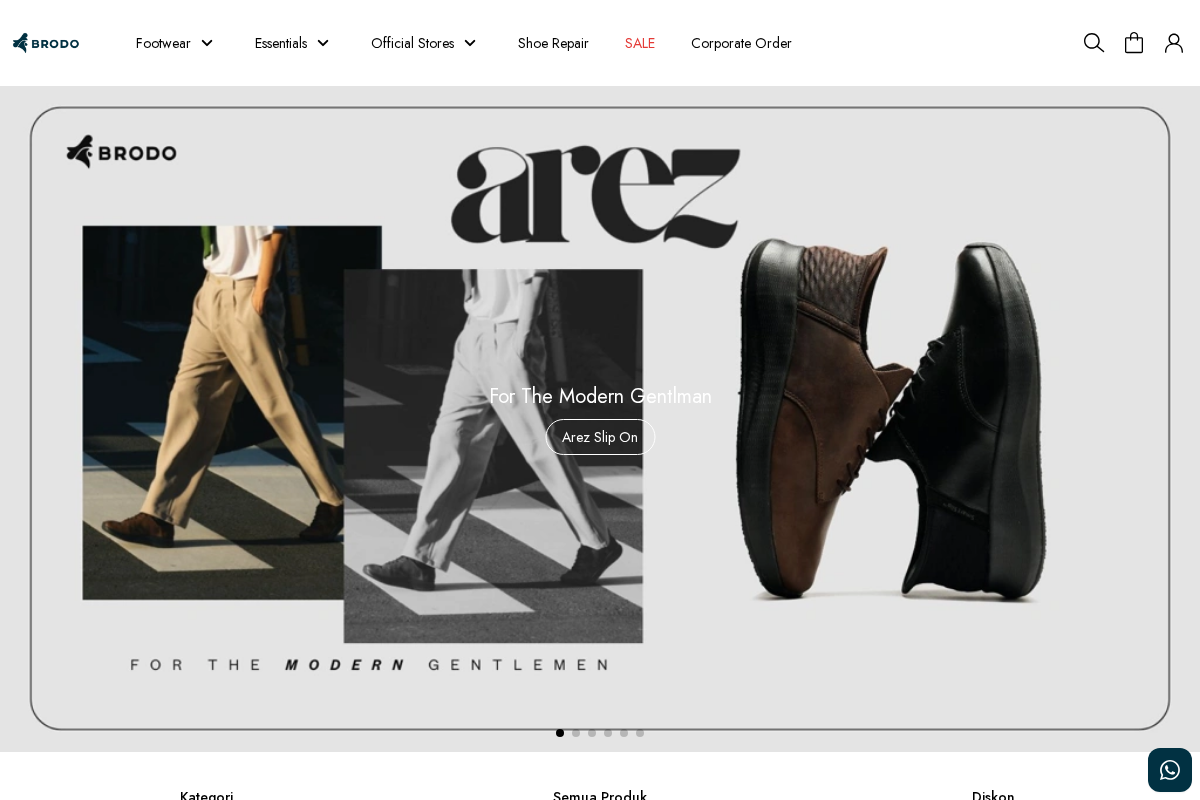Select the first carousel indicator dot
Screen dimensions: 1200x800
pyautogui.click(x=560, y=733)
